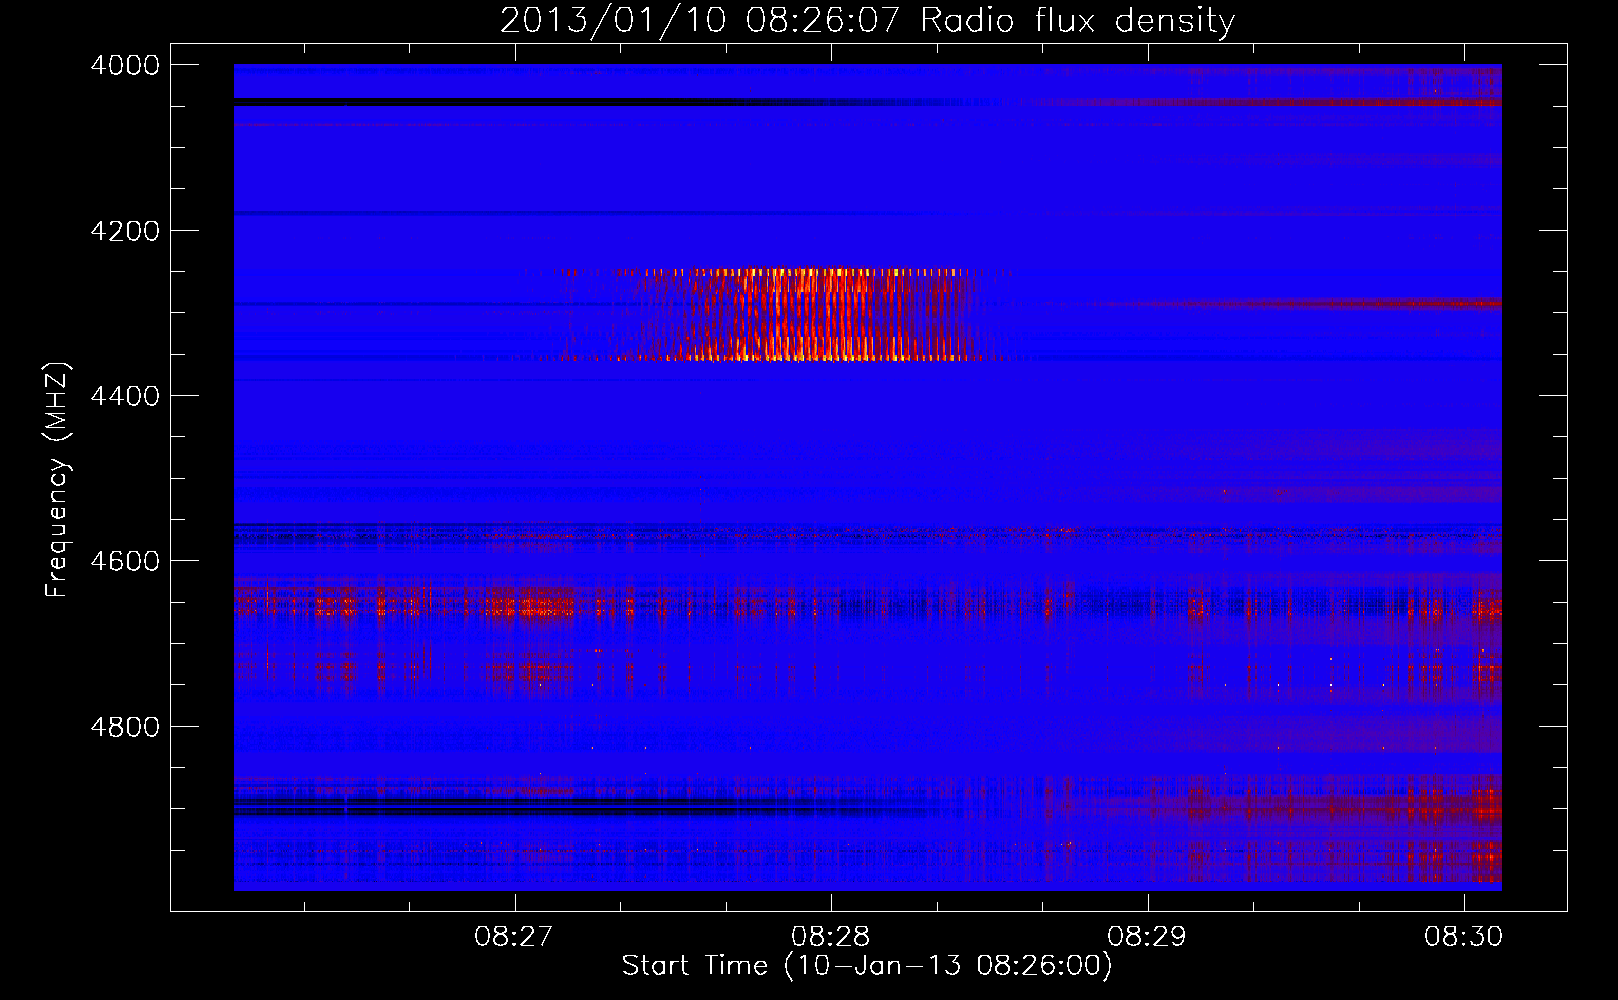
Task: Click the 4600 frequency axis label
Action: tap(125, 561)
